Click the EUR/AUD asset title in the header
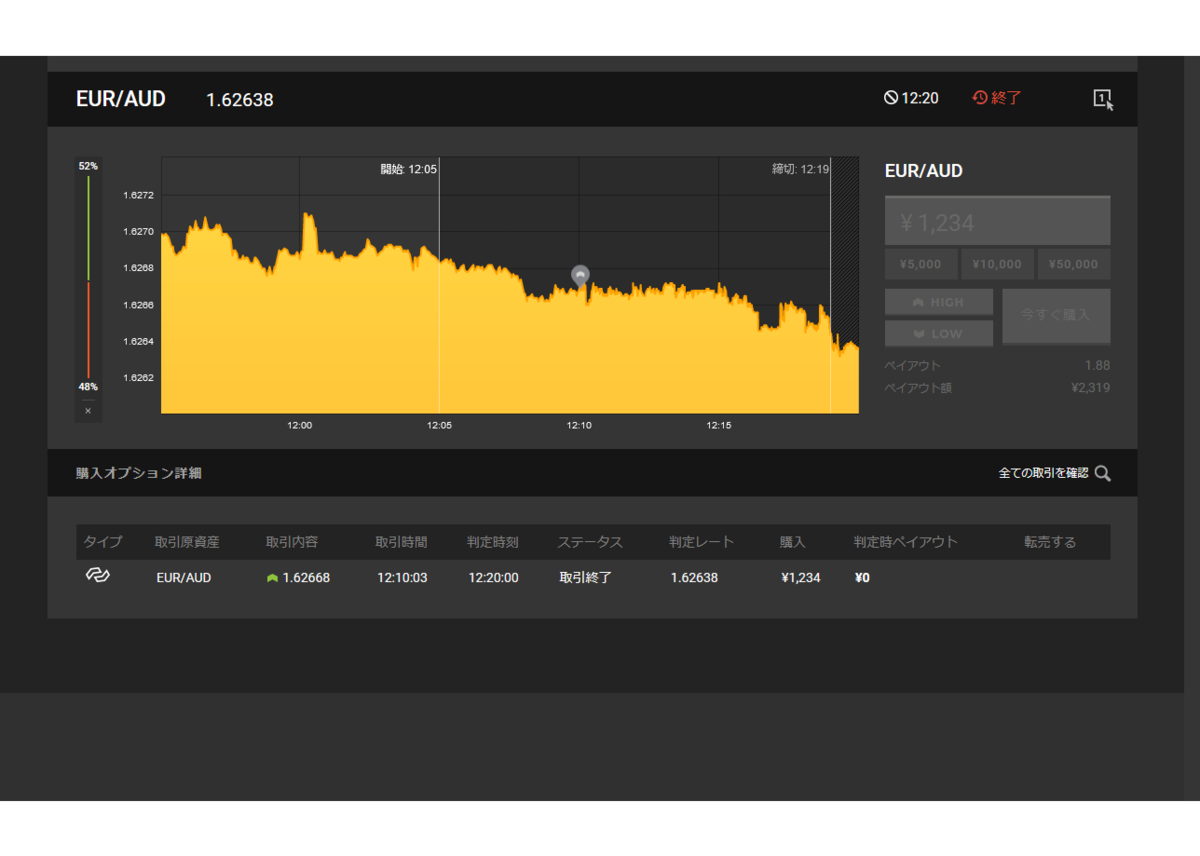The width and height of the screenshot is (1200, 856). coord(121,99)
